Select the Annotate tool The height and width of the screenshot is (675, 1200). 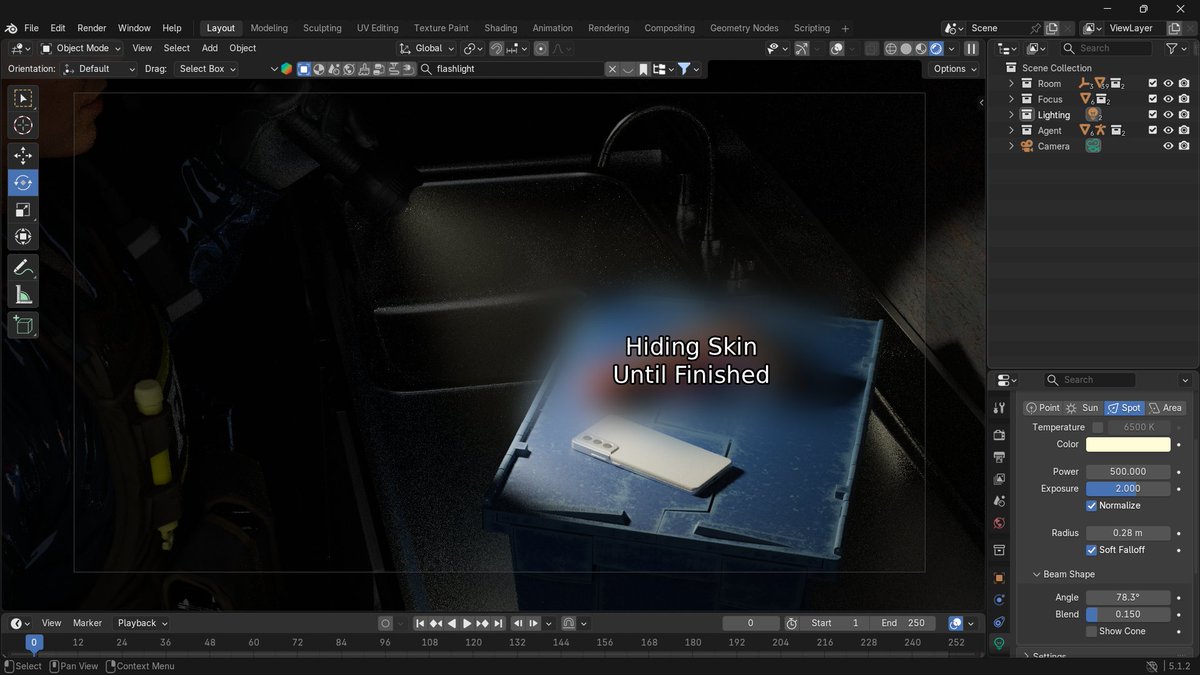point(23,268)
